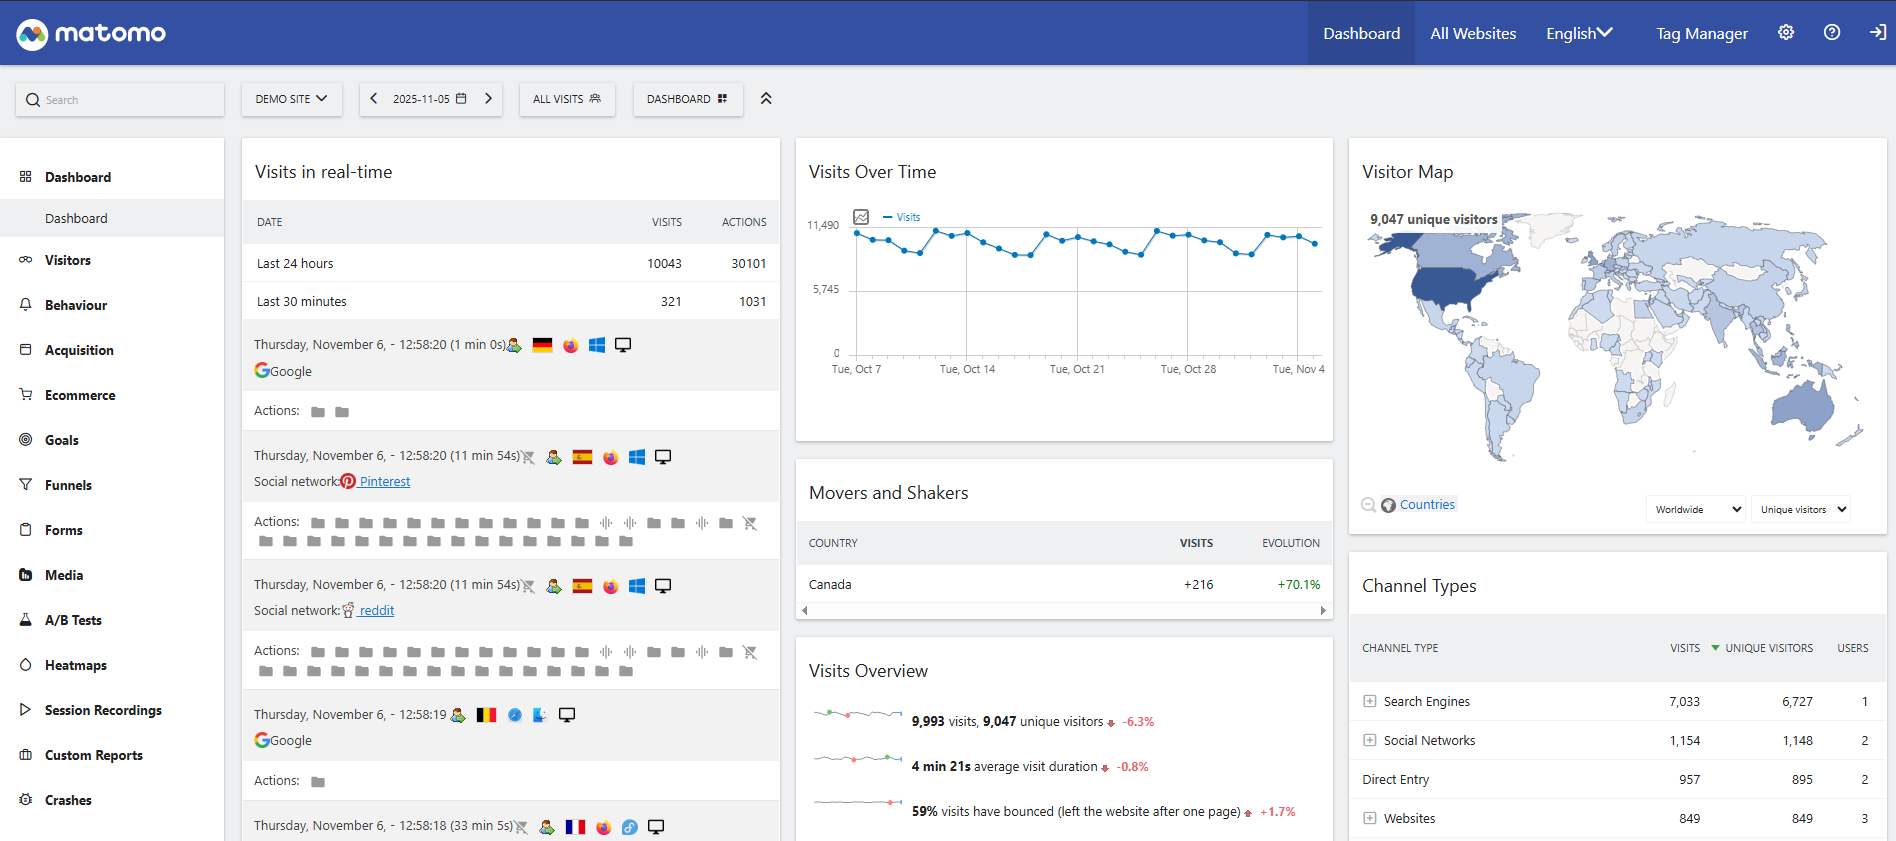Open the DEMO SITE website selector

(291, 99)
